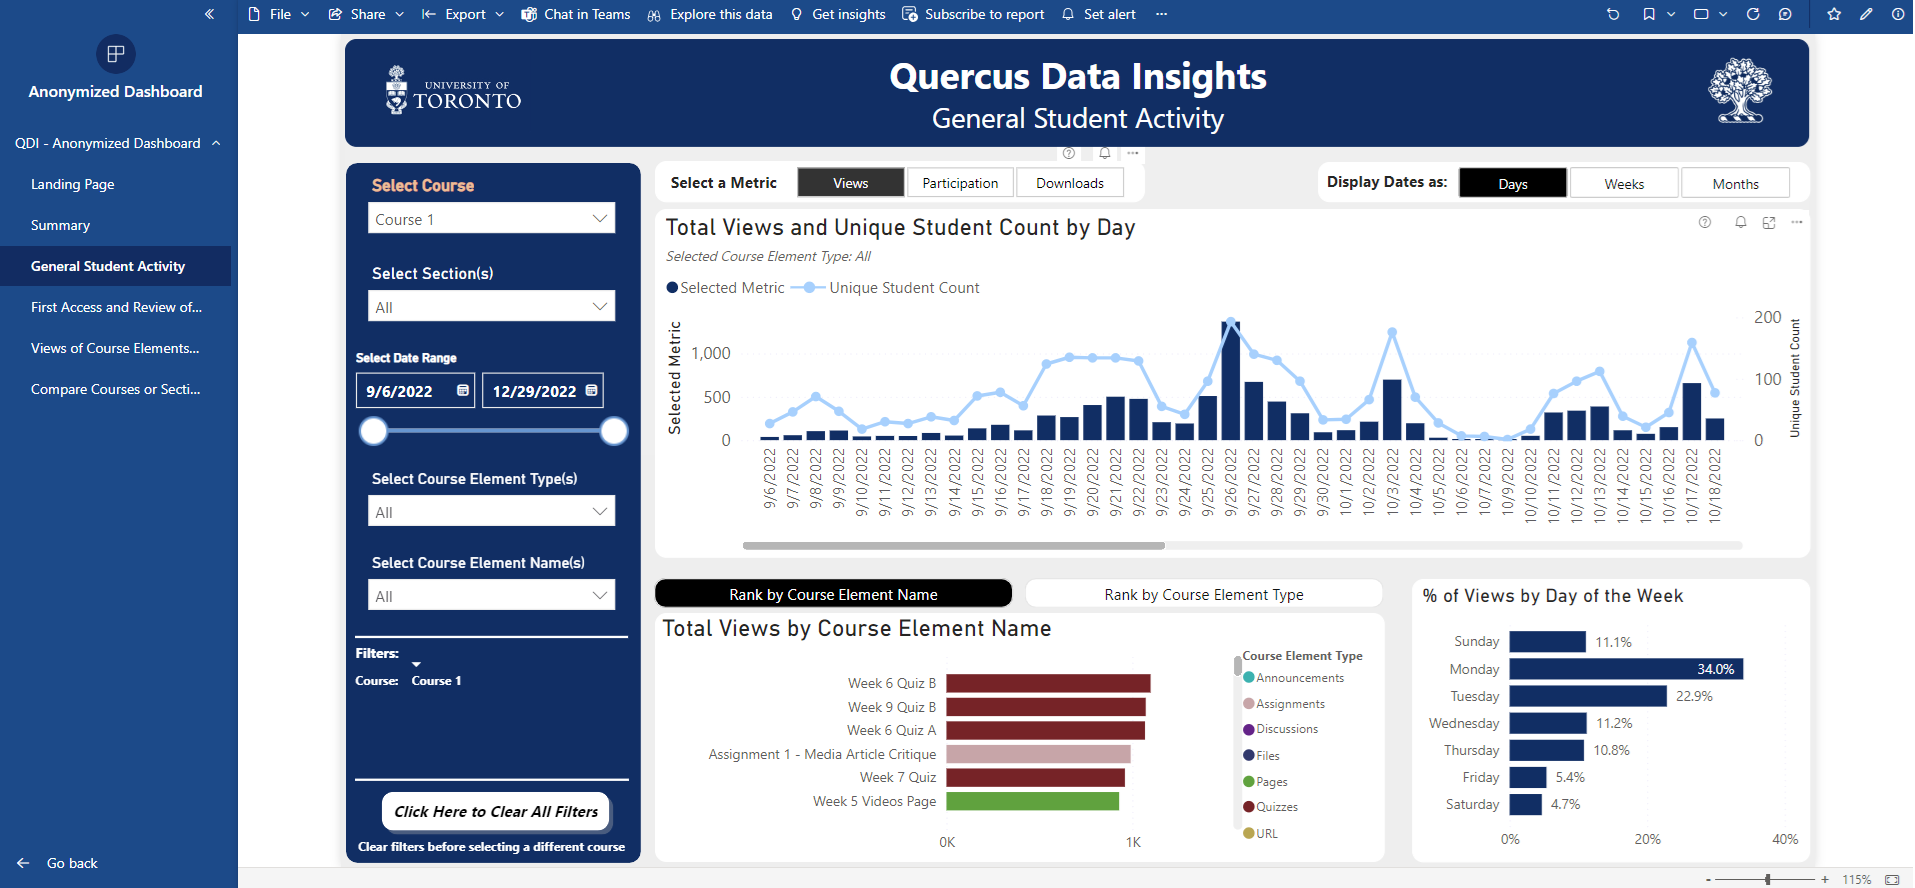This screenshot has width=1915, height=888.
Task: Collapse QDI - Anonymized Dashboard section
Action: (x=216, y=143)
